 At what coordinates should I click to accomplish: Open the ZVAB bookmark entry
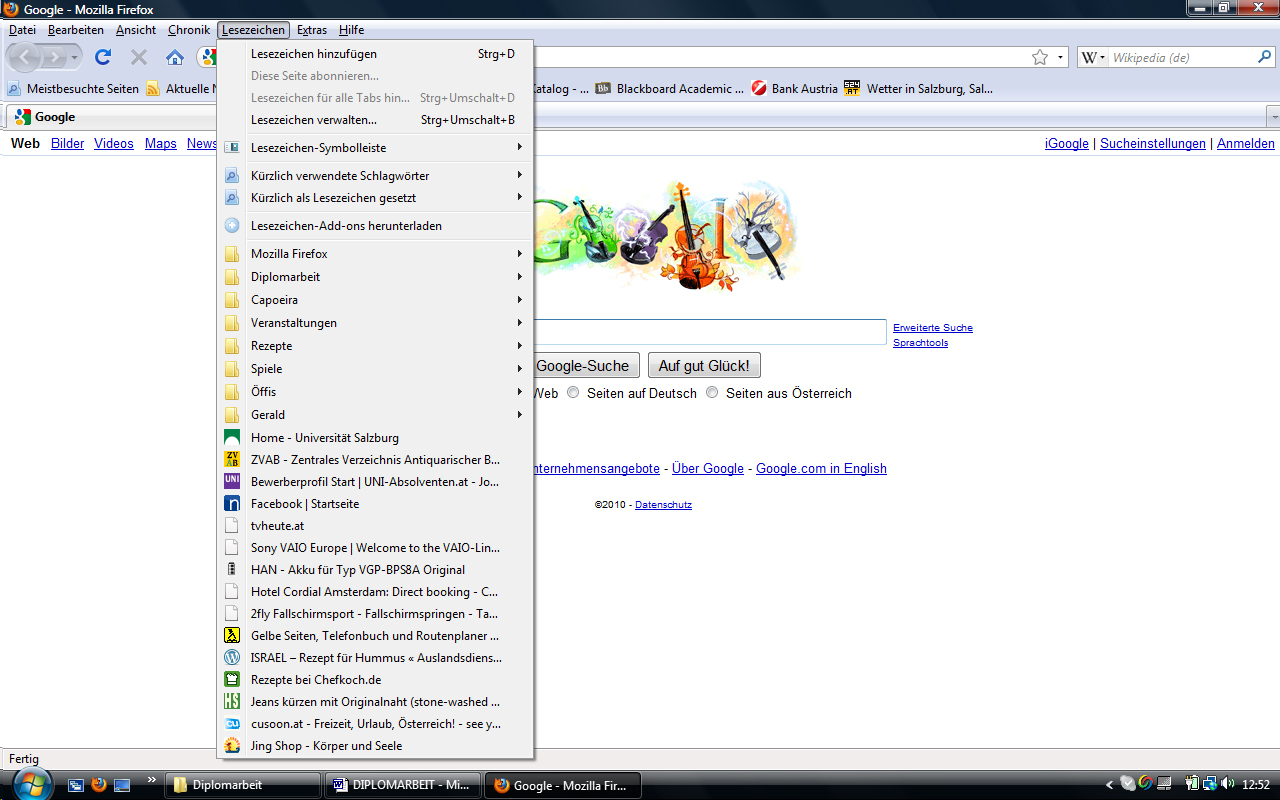click(x=375, y=460)
